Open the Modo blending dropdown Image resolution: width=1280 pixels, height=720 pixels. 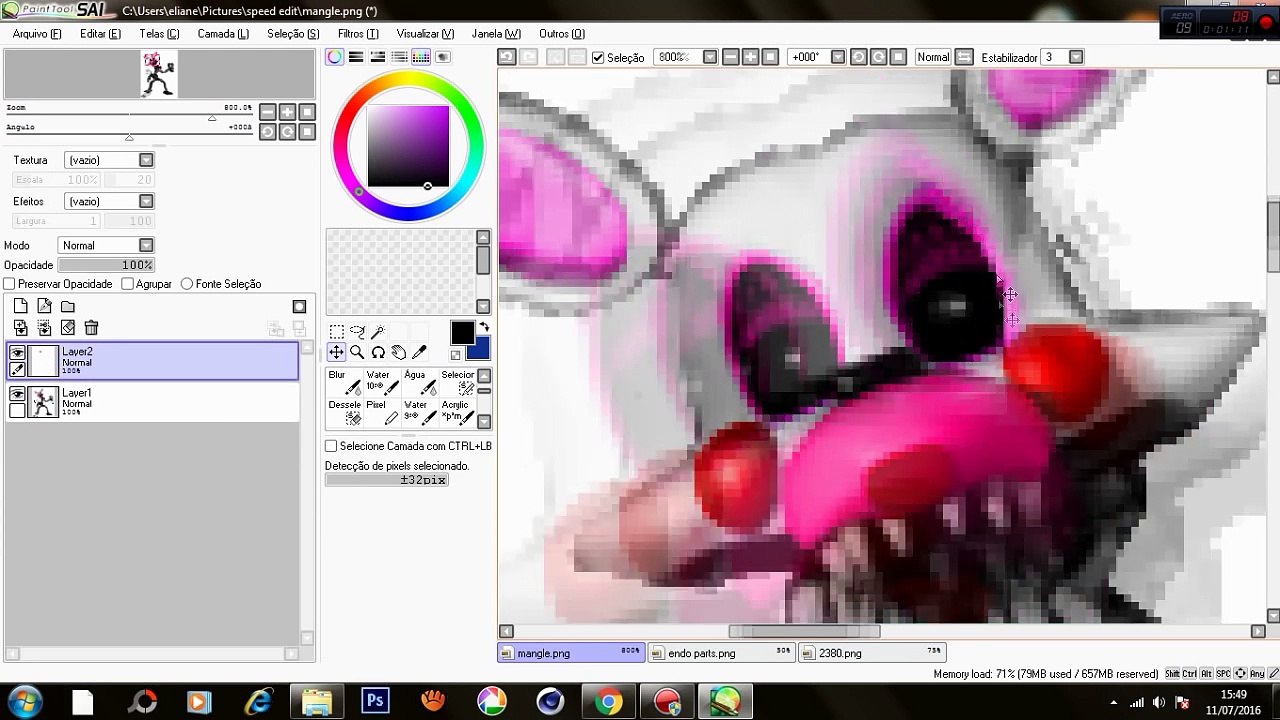[x=146, y=245]
